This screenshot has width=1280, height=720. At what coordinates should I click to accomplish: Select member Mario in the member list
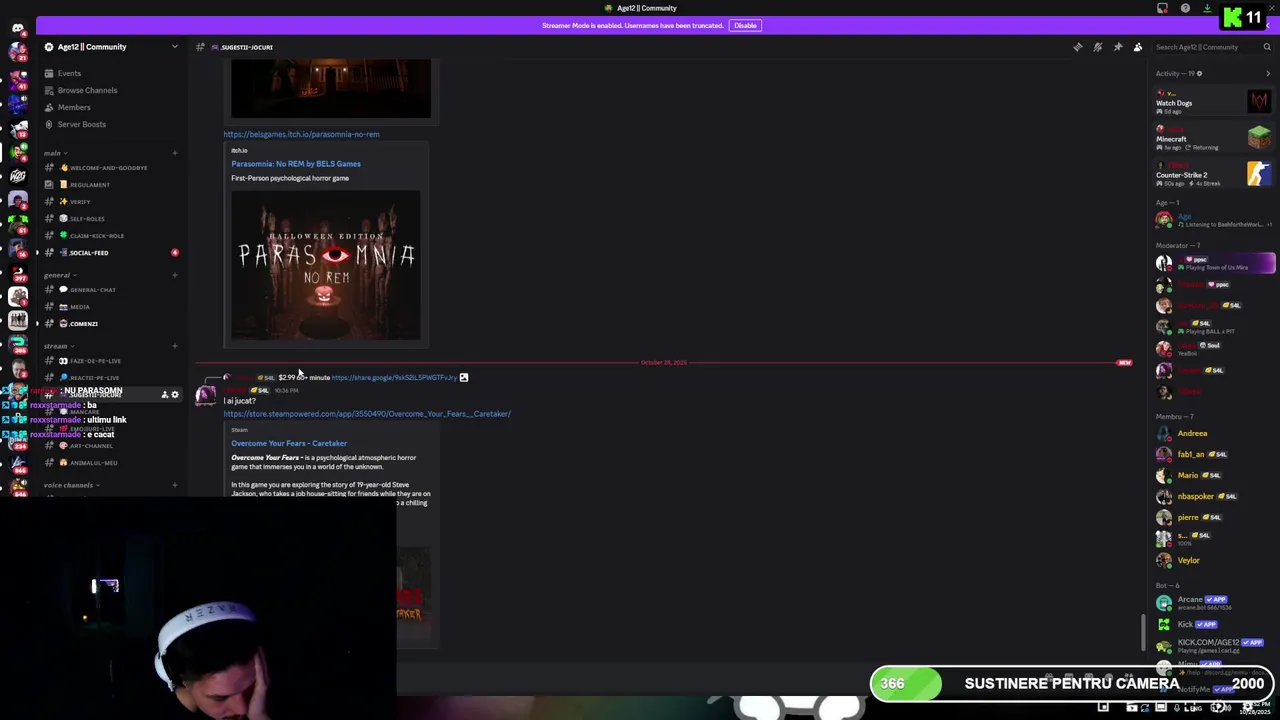(1212, 476)
